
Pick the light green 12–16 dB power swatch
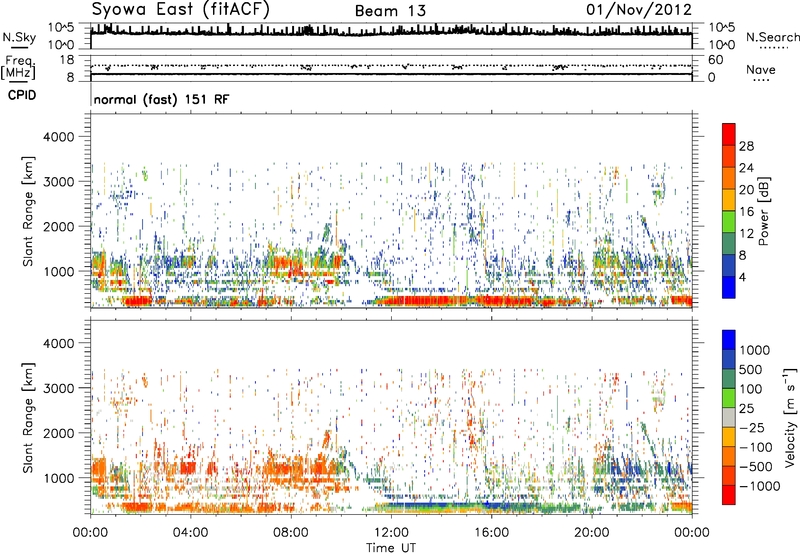[x=729, y=221]
